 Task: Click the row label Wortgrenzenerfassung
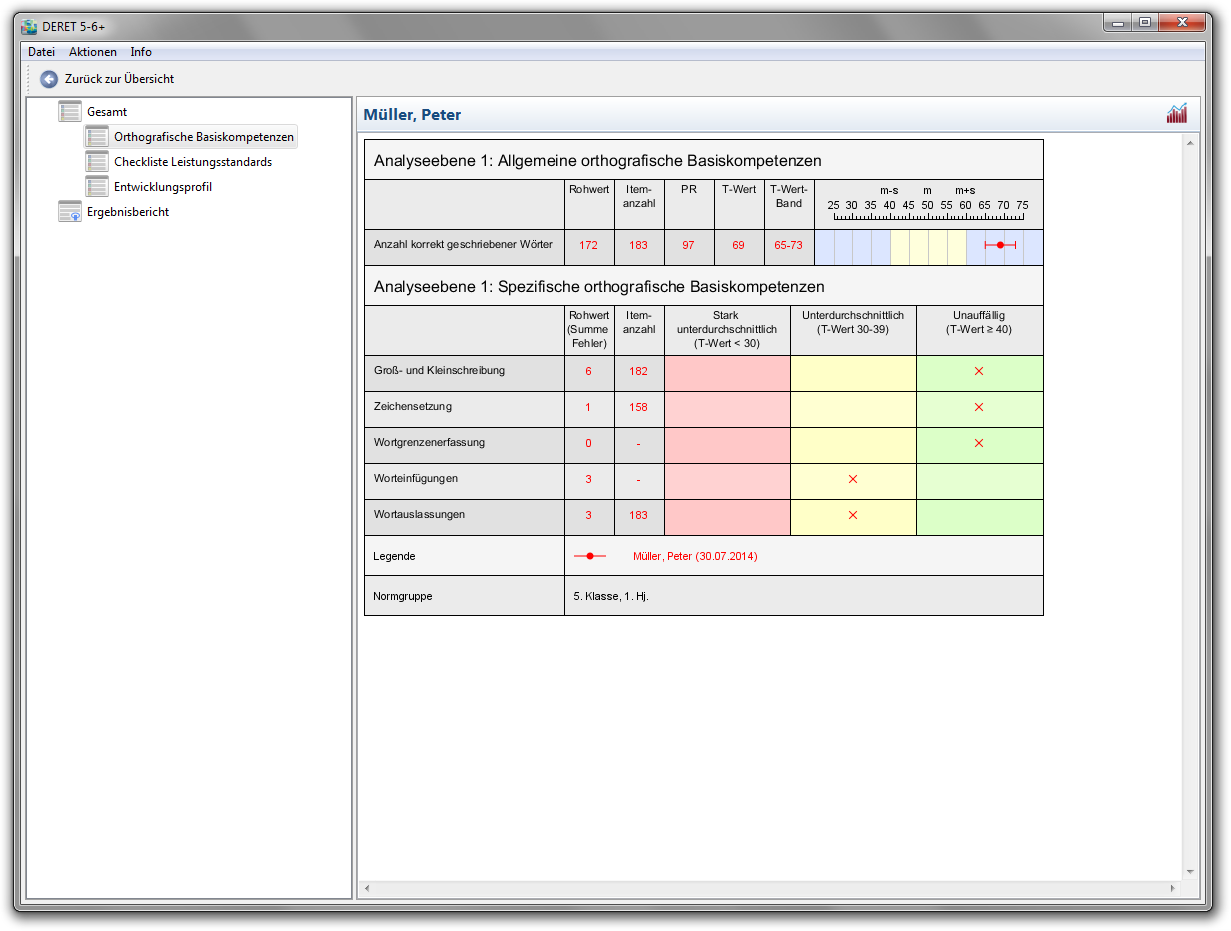click(429, 442)
